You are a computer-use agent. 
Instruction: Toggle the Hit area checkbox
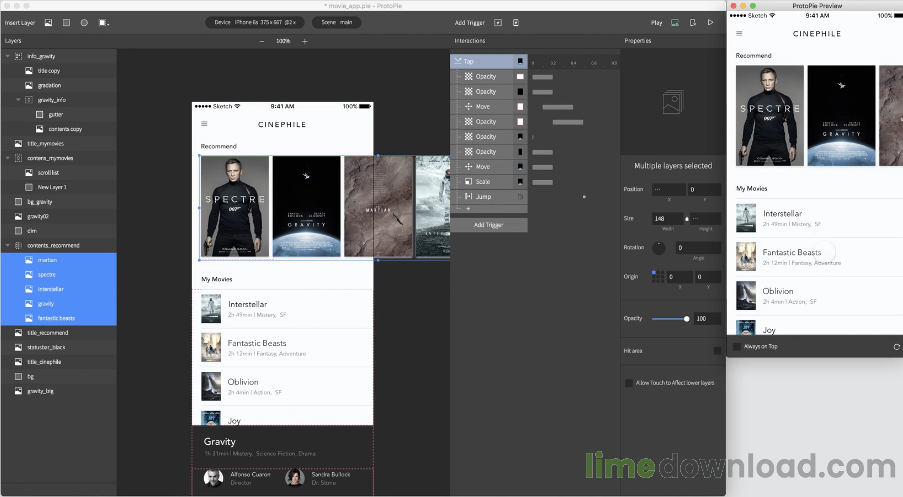tap(717, 351)
